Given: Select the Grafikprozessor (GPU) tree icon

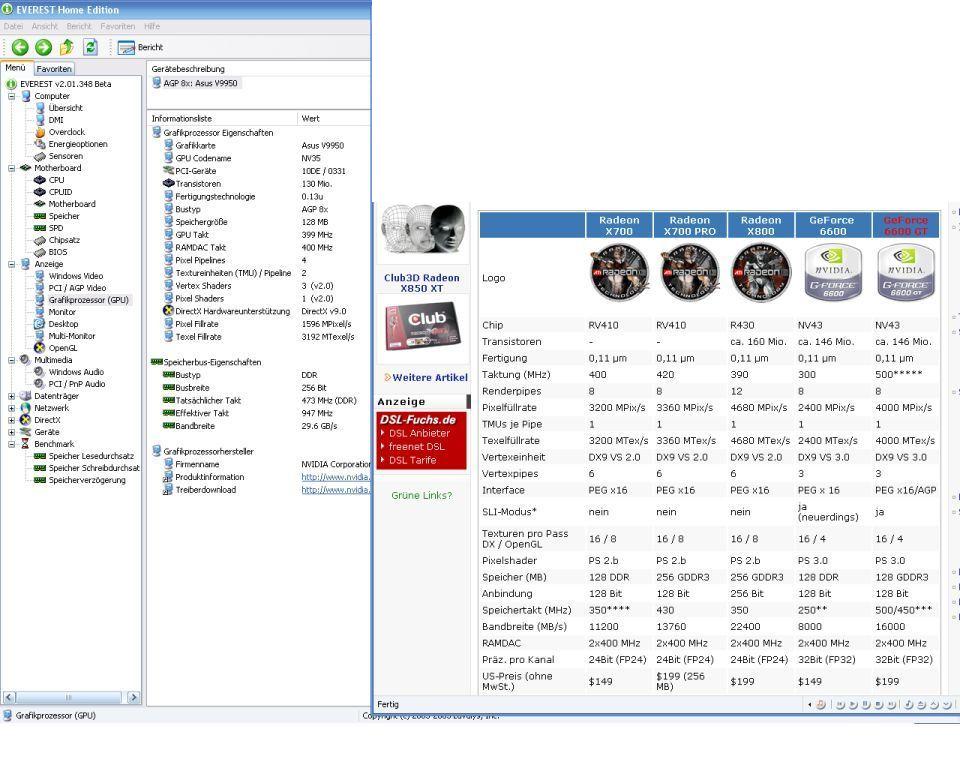Looking at the screenshot, I should pyautogui.click(x=40, y=300).
